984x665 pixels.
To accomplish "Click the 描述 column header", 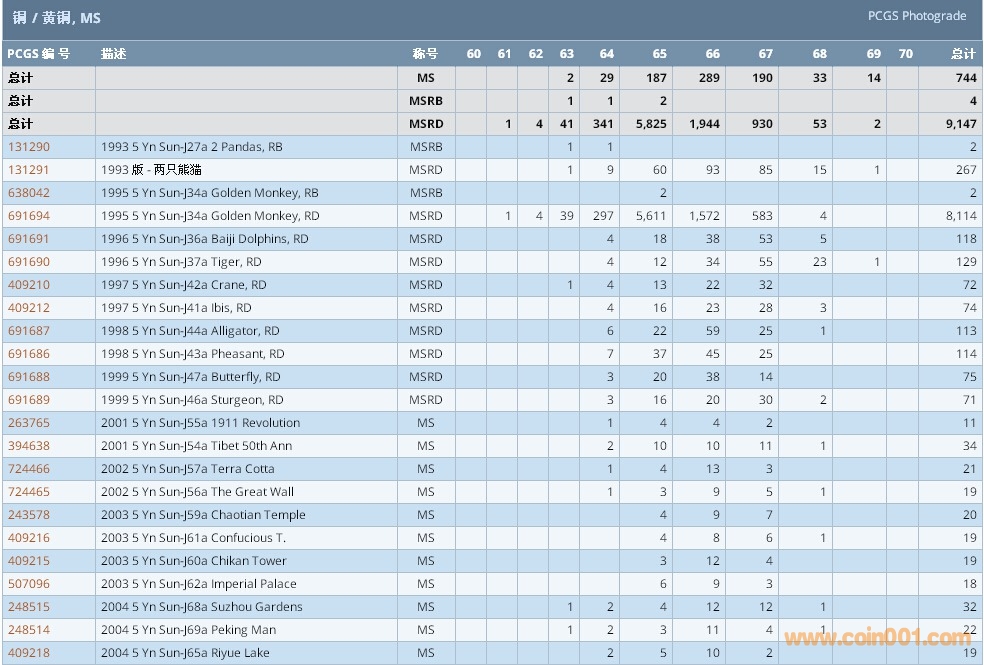I will coord(114,54).
